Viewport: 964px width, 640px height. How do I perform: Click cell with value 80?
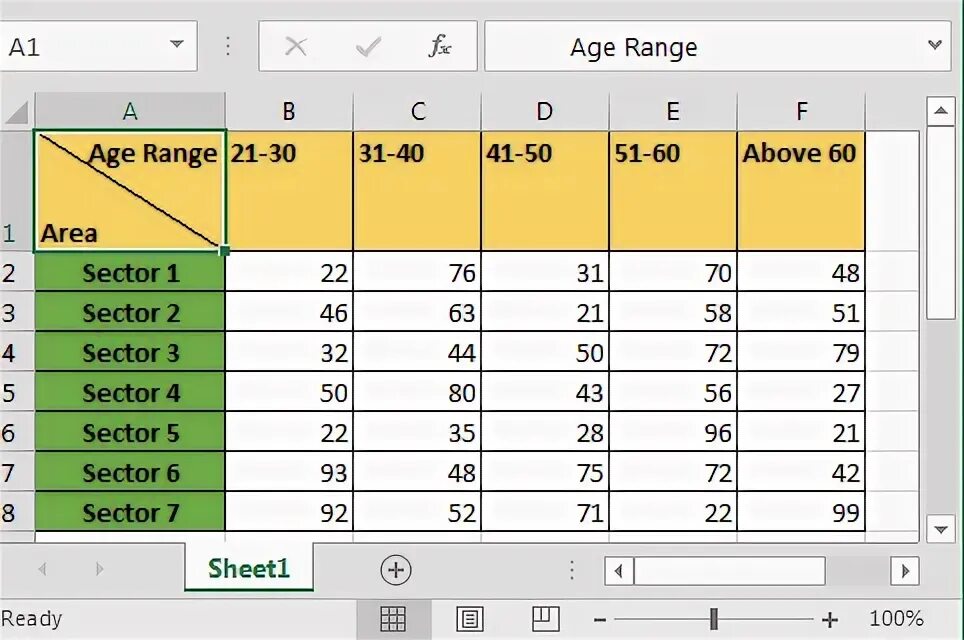417,392
